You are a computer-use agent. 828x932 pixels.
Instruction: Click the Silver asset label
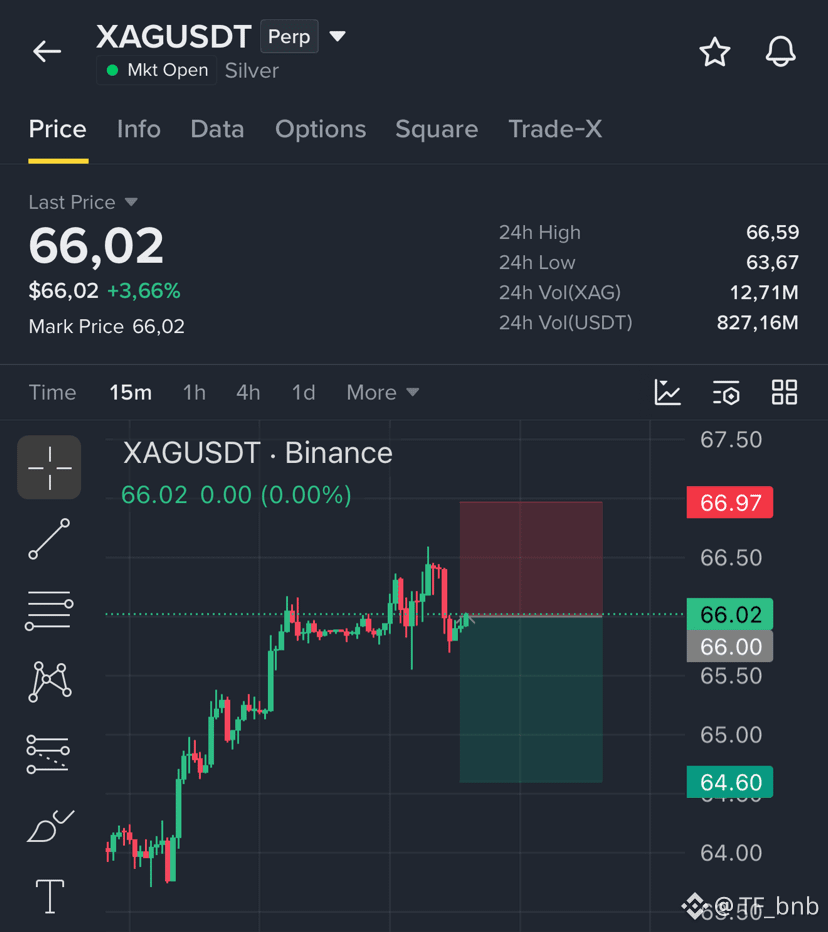click(x=251, y=71)
